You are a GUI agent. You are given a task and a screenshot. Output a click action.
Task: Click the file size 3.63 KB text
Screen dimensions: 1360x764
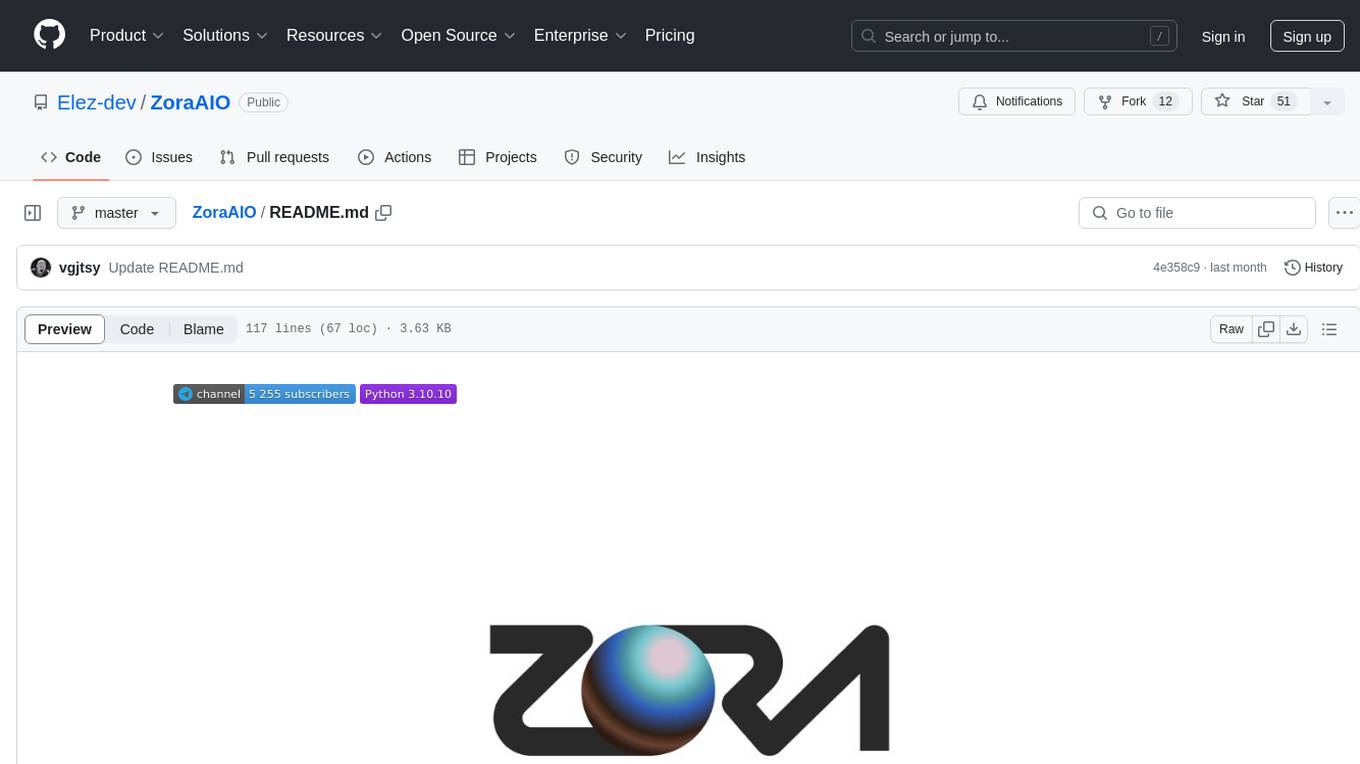coord(425,329)
